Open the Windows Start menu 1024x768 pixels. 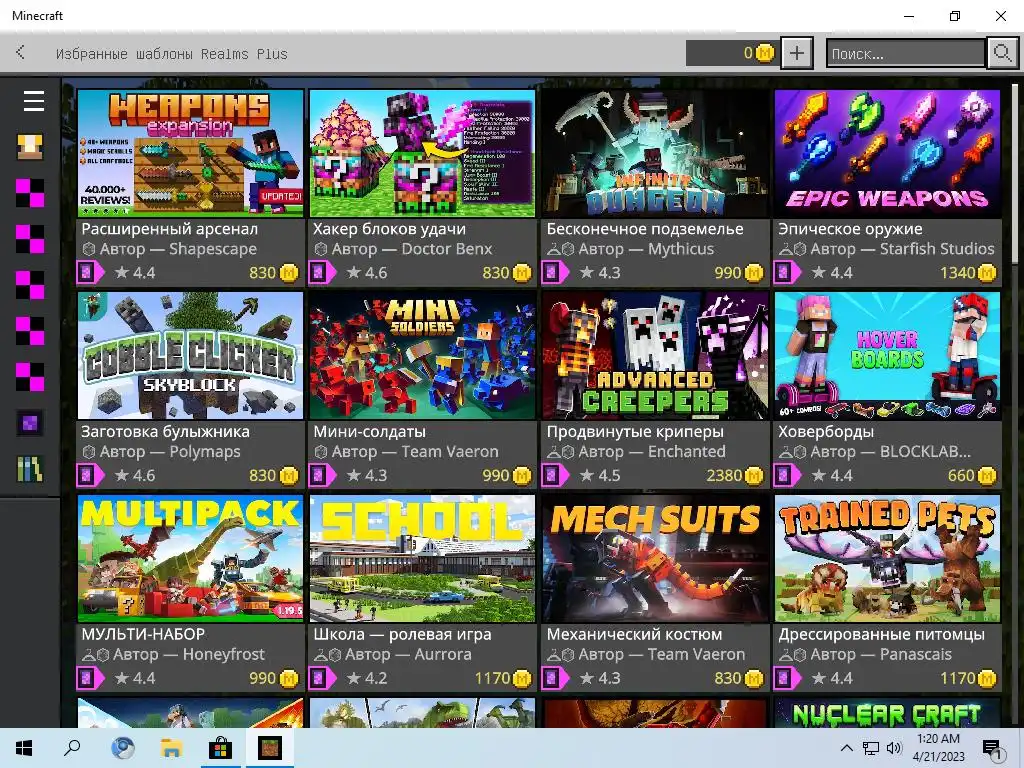[24, 748]
